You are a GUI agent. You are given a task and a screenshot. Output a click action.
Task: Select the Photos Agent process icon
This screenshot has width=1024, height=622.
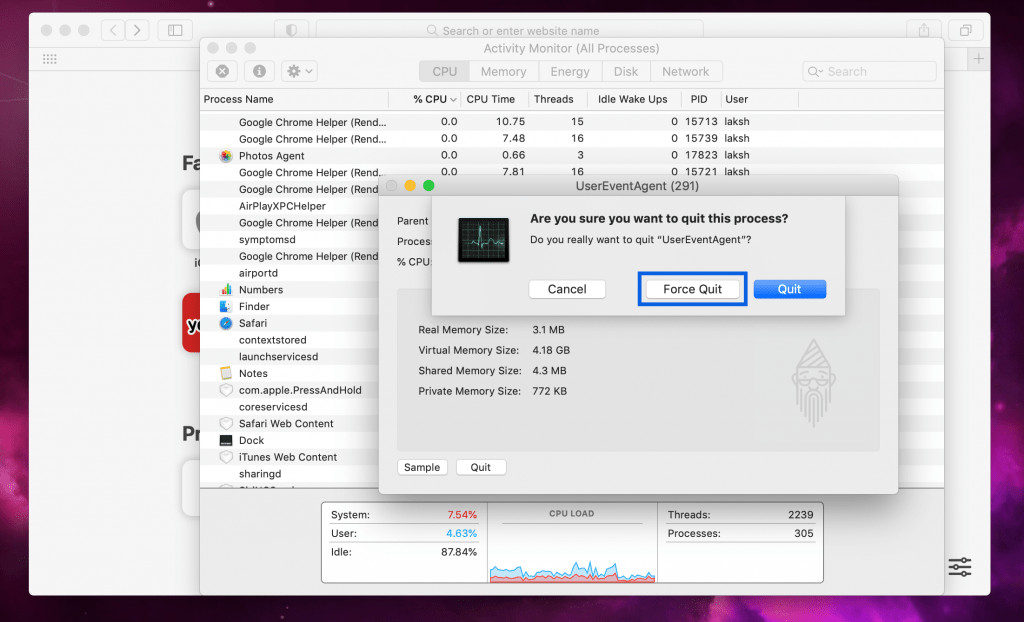click(226, 156)
